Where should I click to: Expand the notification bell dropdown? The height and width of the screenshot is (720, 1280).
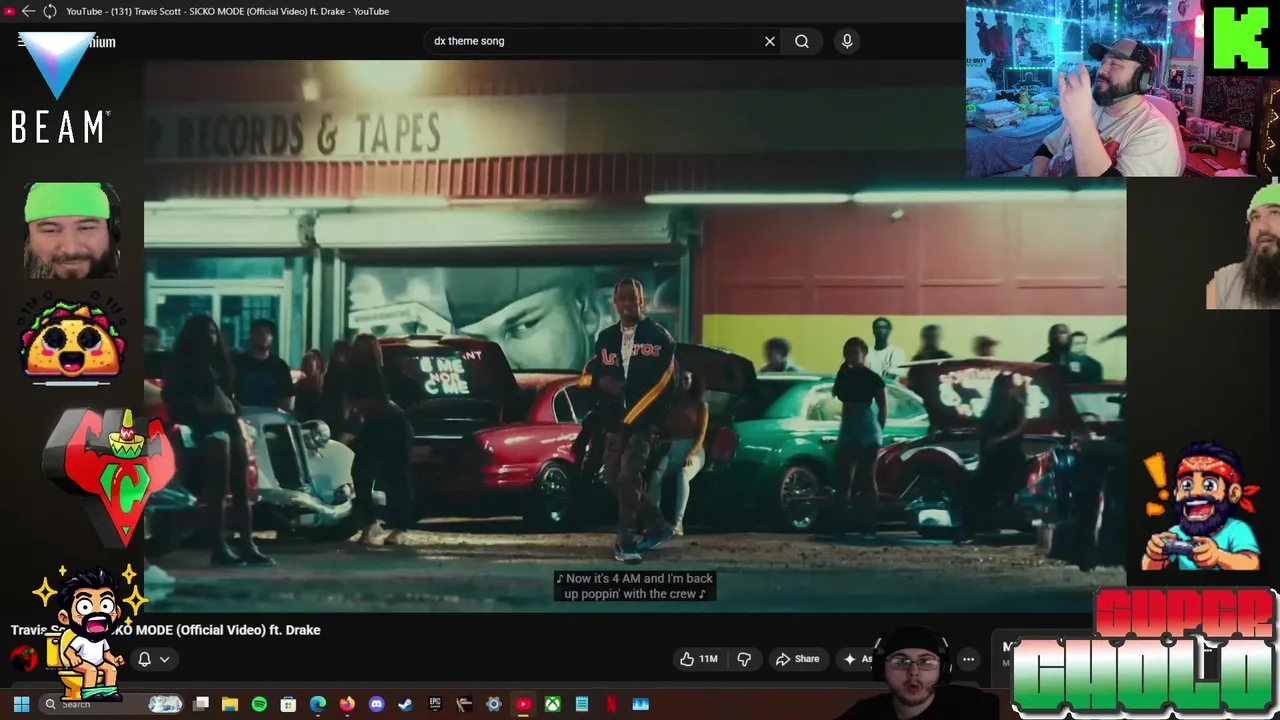click(153, 659)
